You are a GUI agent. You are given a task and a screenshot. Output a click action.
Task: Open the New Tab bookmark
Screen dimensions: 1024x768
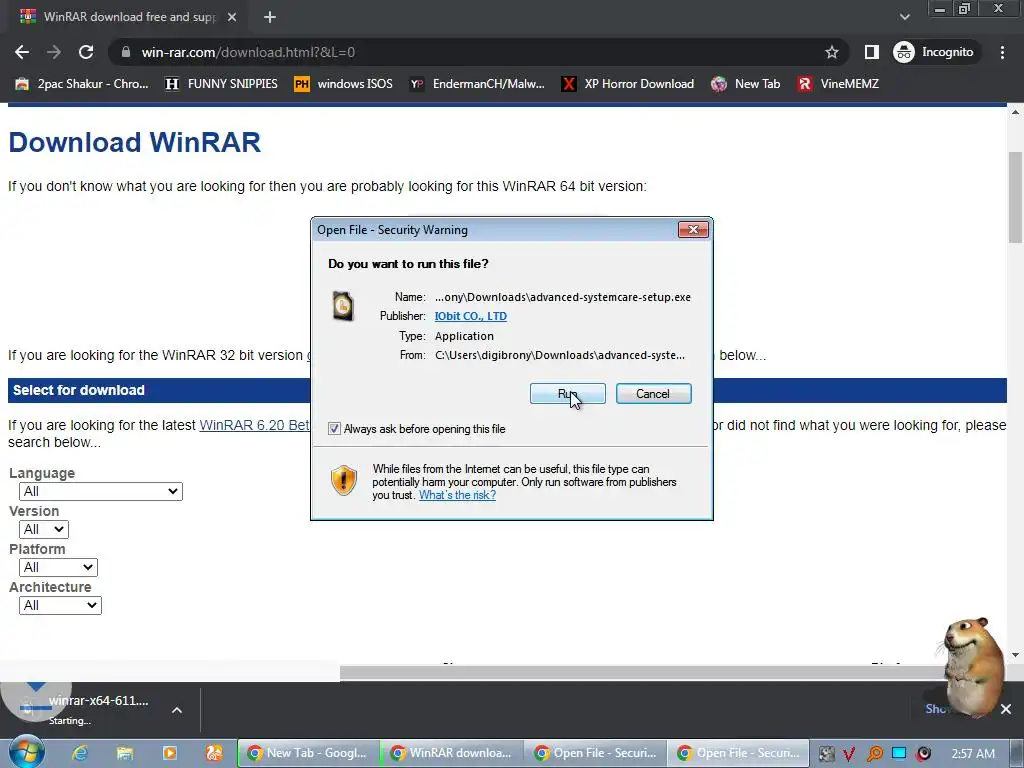tap(746, 84)
